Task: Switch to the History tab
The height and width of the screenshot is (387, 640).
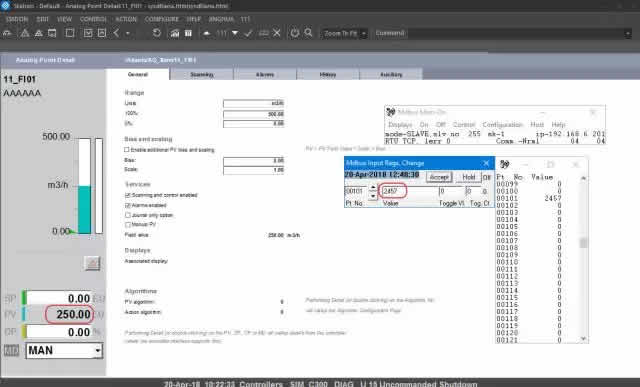Action: coord(328,75)
